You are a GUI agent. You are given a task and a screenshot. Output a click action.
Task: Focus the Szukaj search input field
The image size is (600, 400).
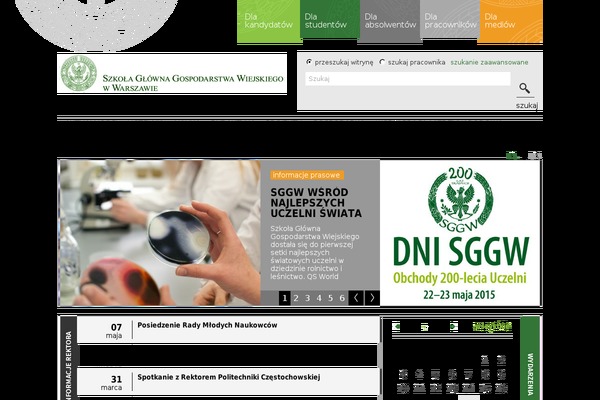(408, 79)
